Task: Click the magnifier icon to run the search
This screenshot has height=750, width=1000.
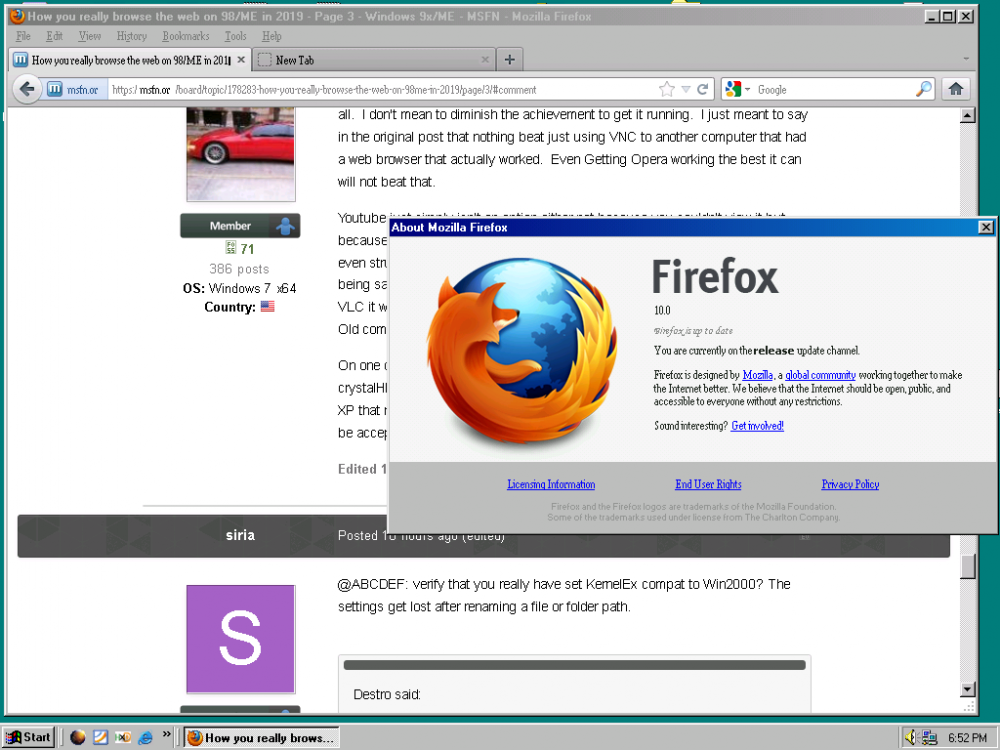Action: point(922,89)
